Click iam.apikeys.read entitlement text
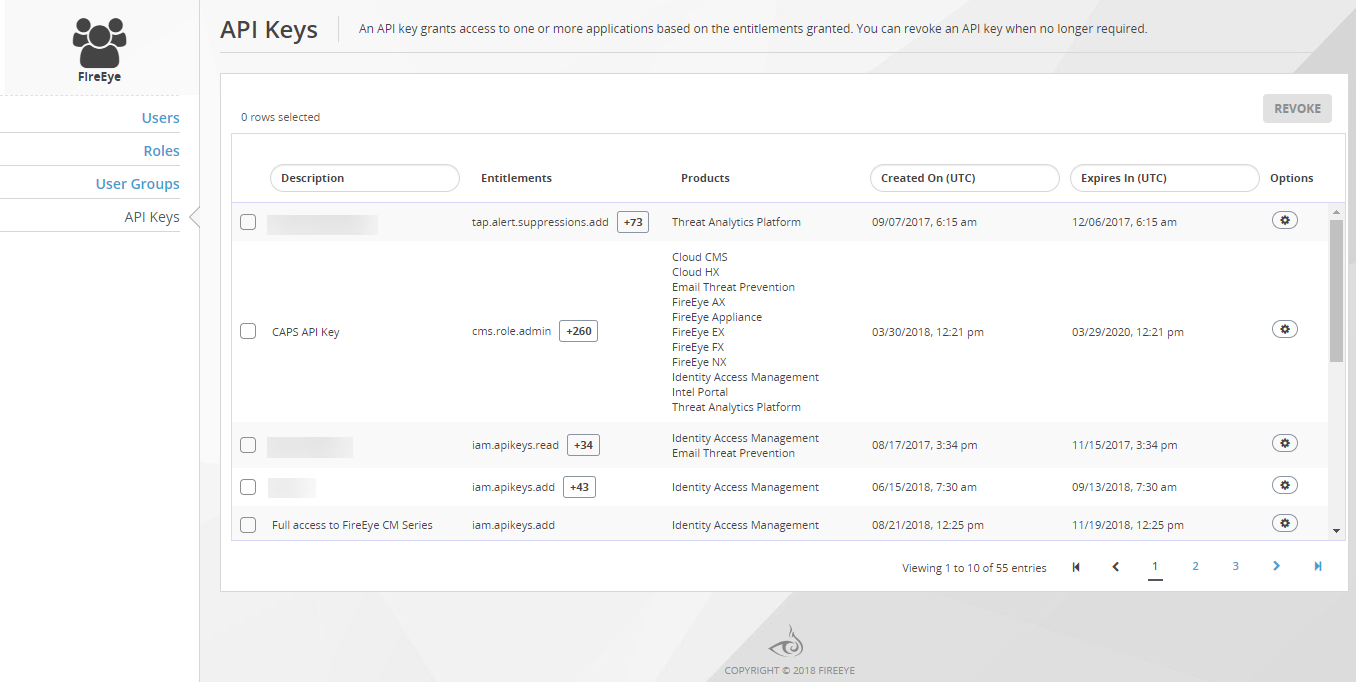The height and width of the screenshot is (682, 1356). (x=515, y=445)
